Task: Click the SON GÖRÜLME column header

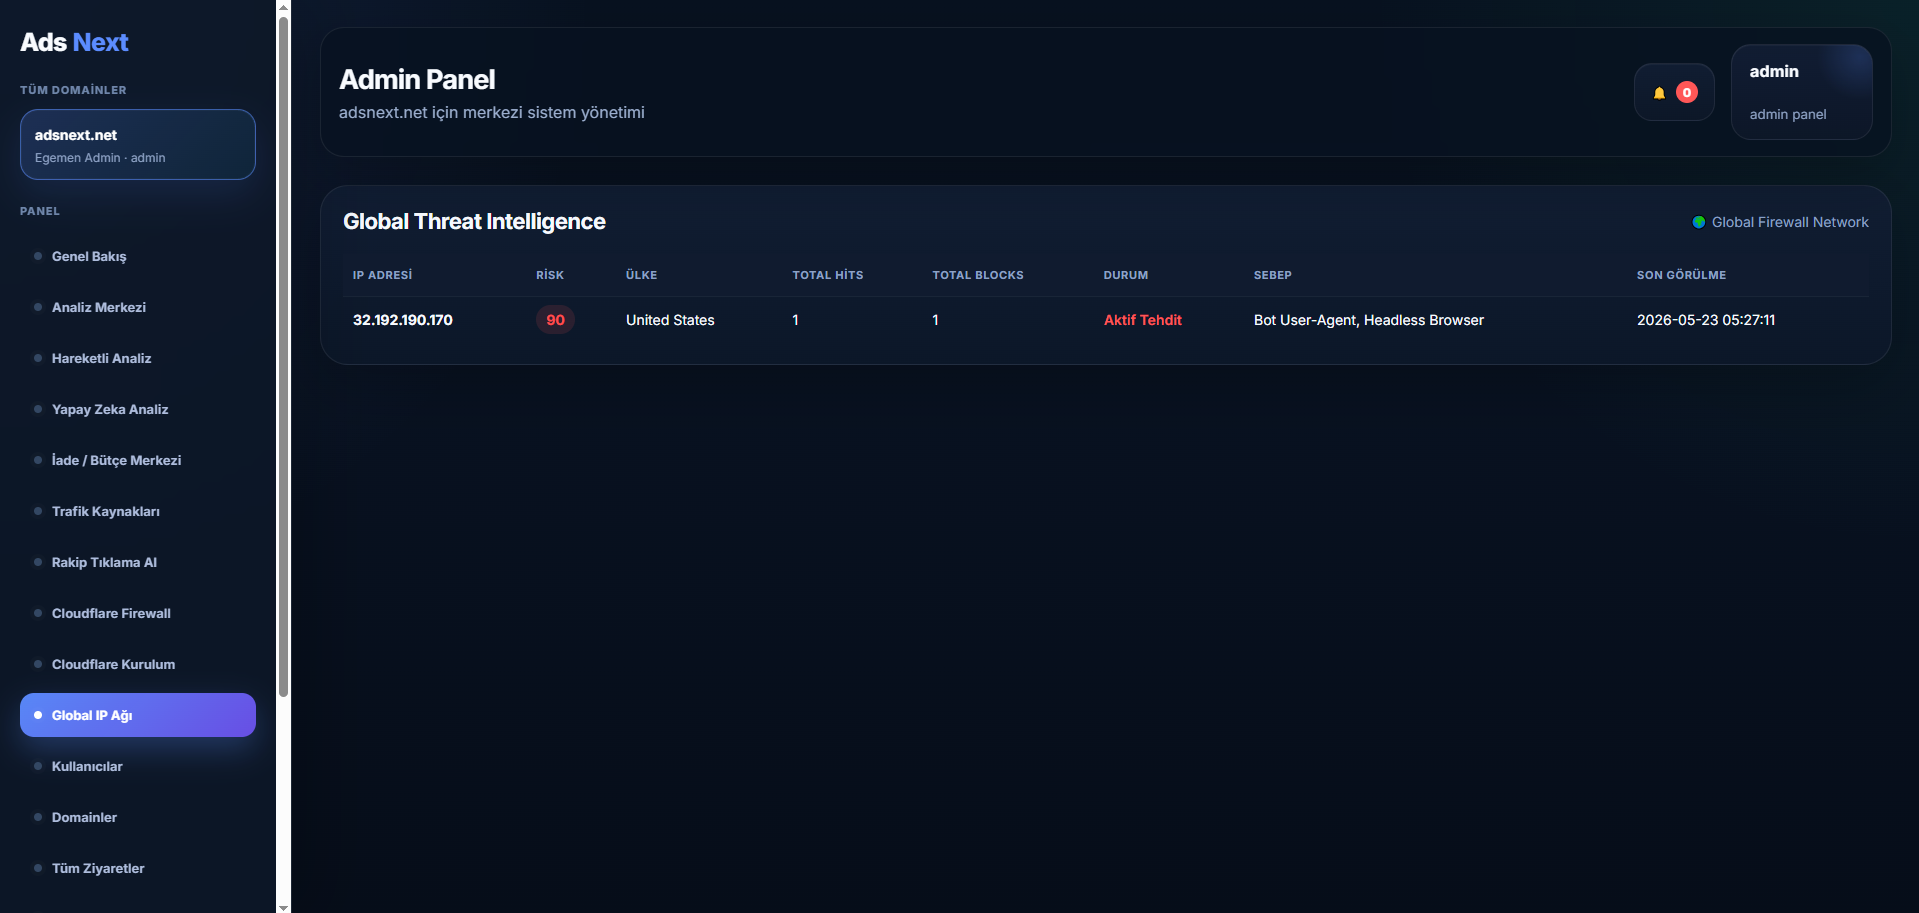Action: pyautogui.click(x=1681, y=275)
